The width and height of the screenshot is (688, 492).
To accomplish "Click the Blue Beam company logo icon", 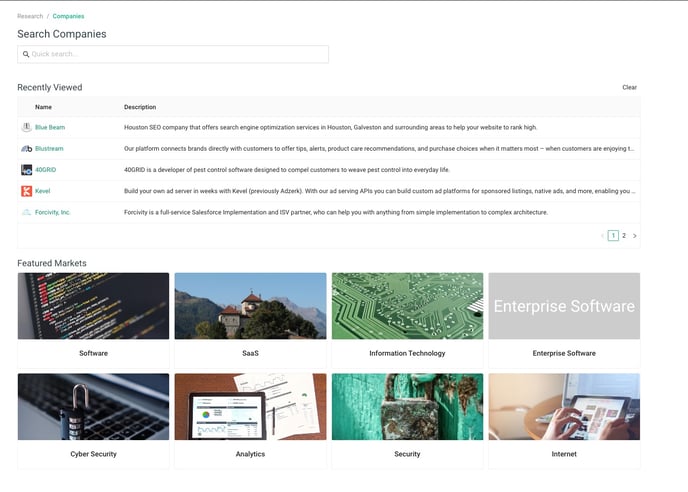I will [x=26, y=127].
